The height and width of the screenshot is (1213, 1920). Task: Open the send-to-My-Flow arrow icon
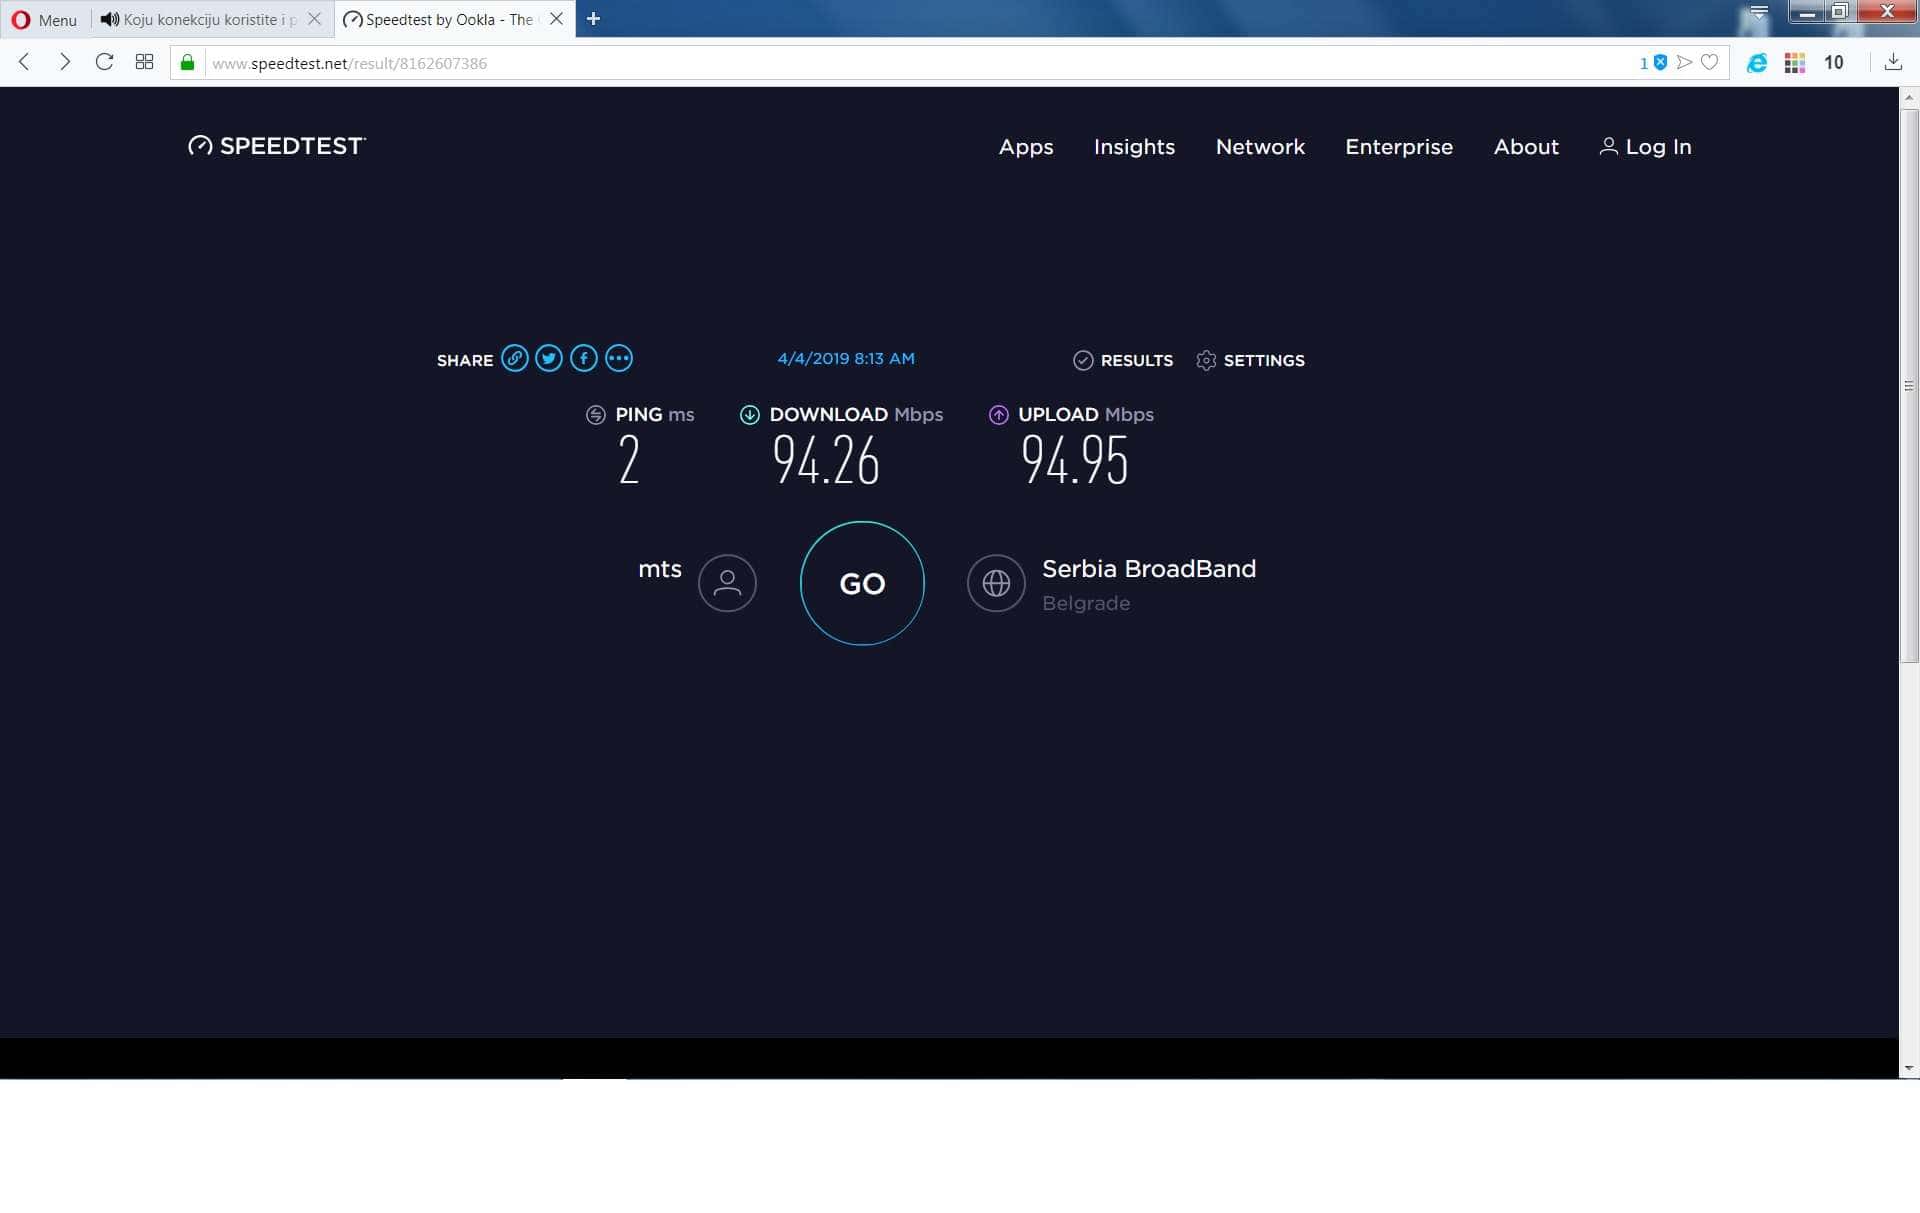(x=1685, y=63)
